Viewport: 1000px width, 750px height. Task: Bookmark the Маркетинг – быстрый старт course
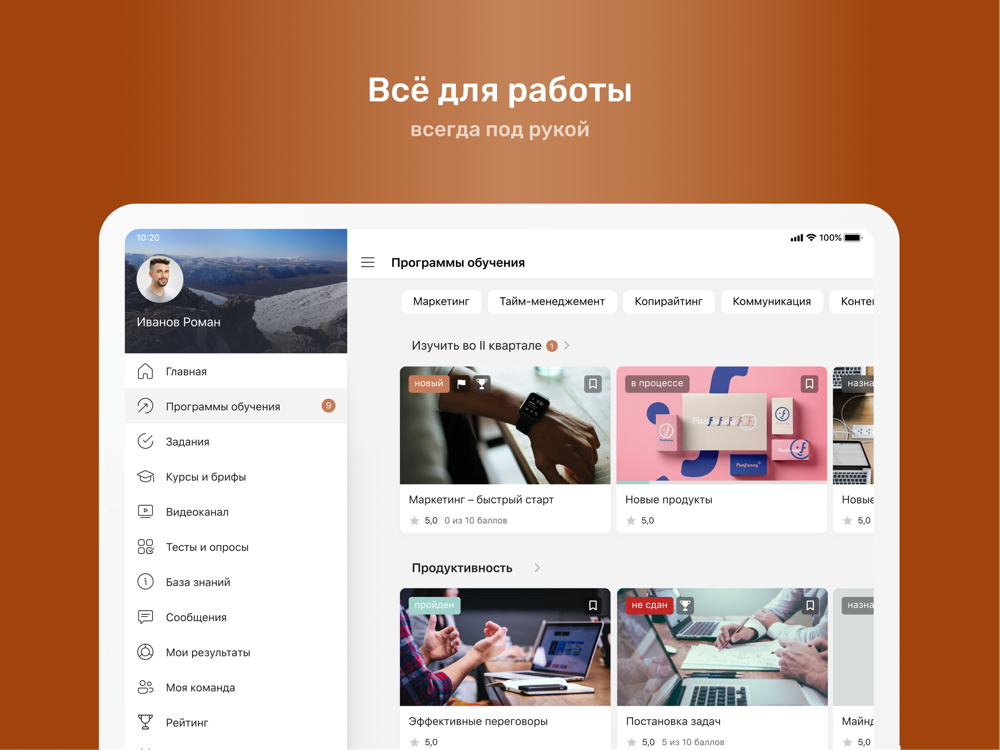point(592,383)
